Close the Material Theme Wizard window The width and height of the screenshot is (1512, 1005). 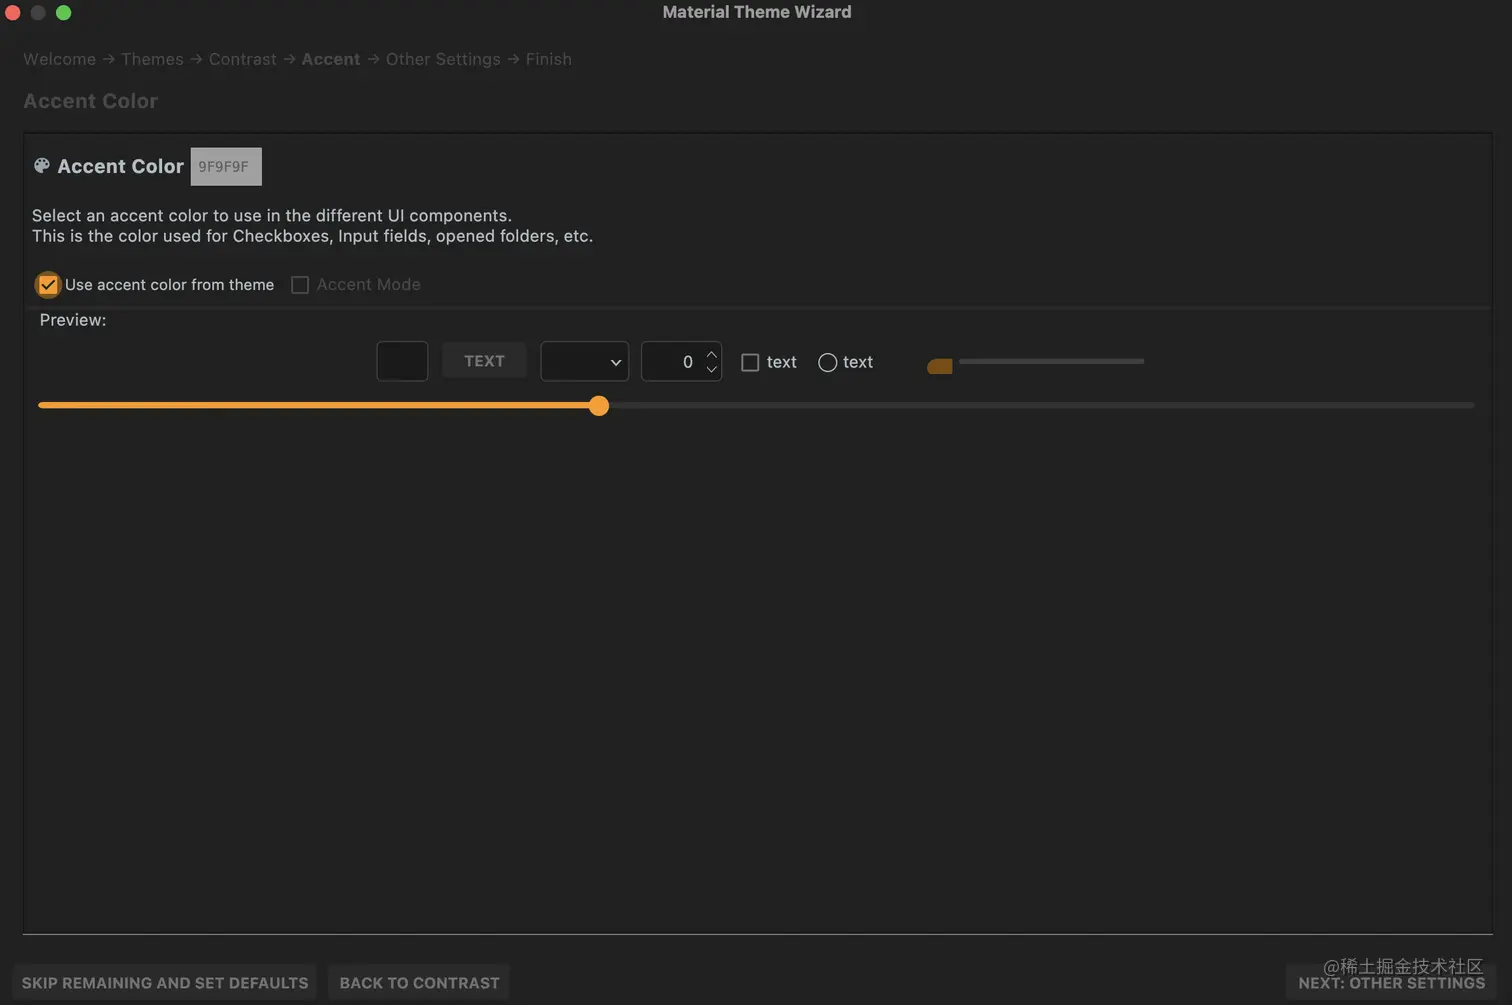pyautogui.click(x=13, y=13)
